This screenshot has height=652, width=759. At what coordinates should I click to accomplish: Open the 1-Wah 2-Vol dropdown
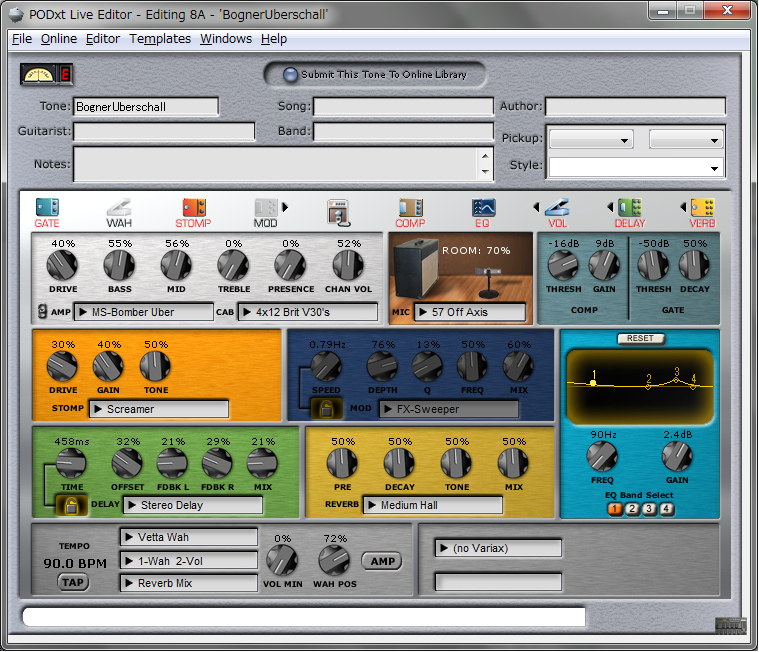pyautogui.click(x=189, y=561)
